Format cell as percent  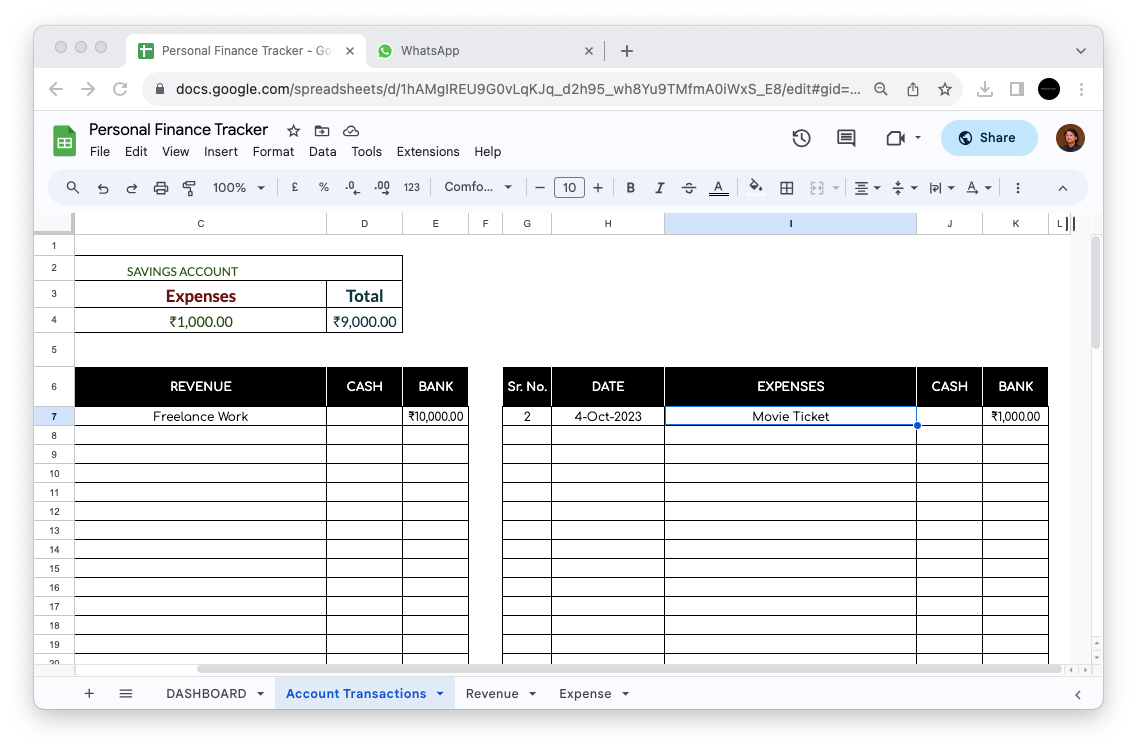(x=323, y=187)
